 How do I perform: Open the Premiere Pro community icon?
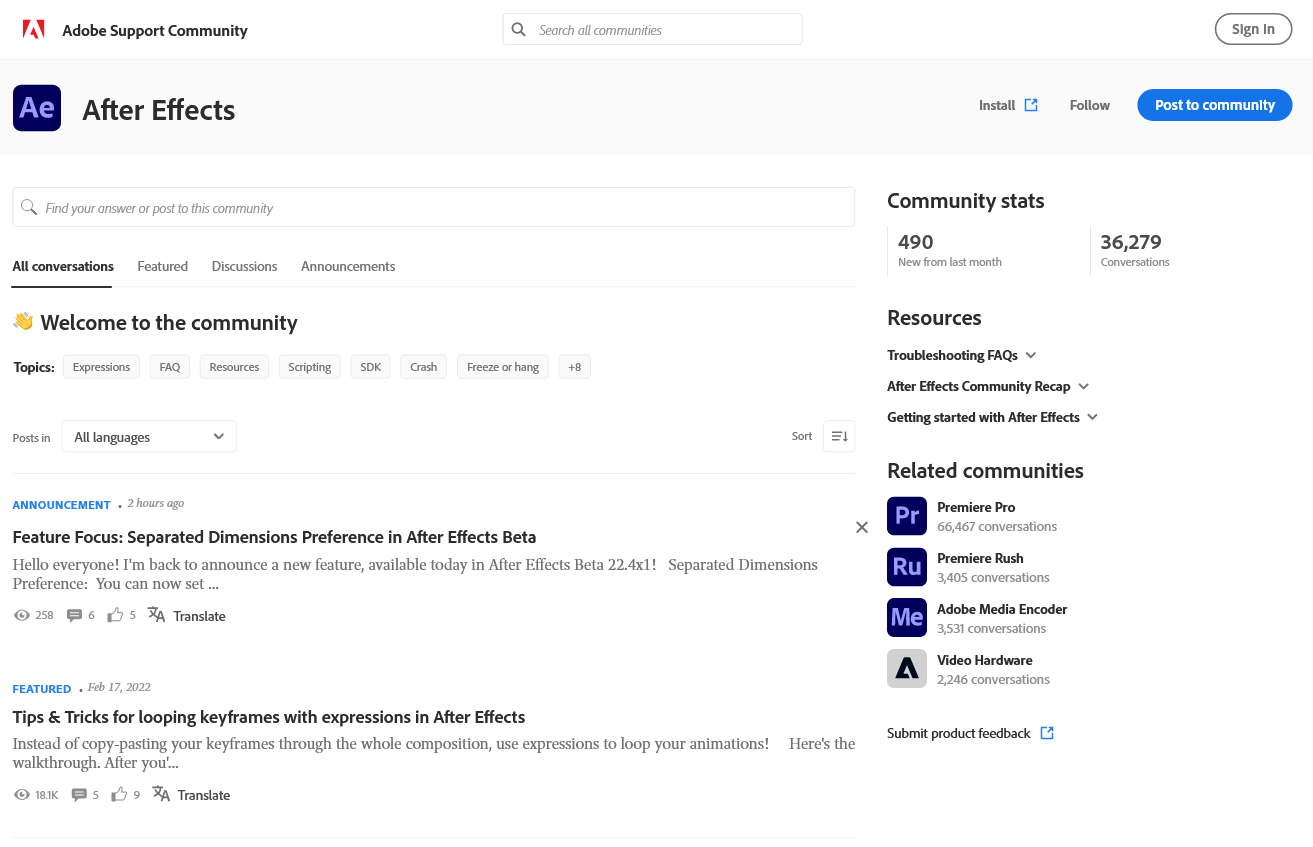[906, 516]
